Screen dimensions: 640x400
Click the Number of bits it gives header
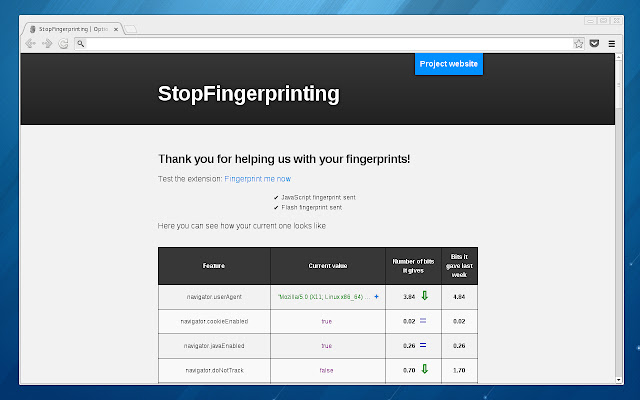413,266
